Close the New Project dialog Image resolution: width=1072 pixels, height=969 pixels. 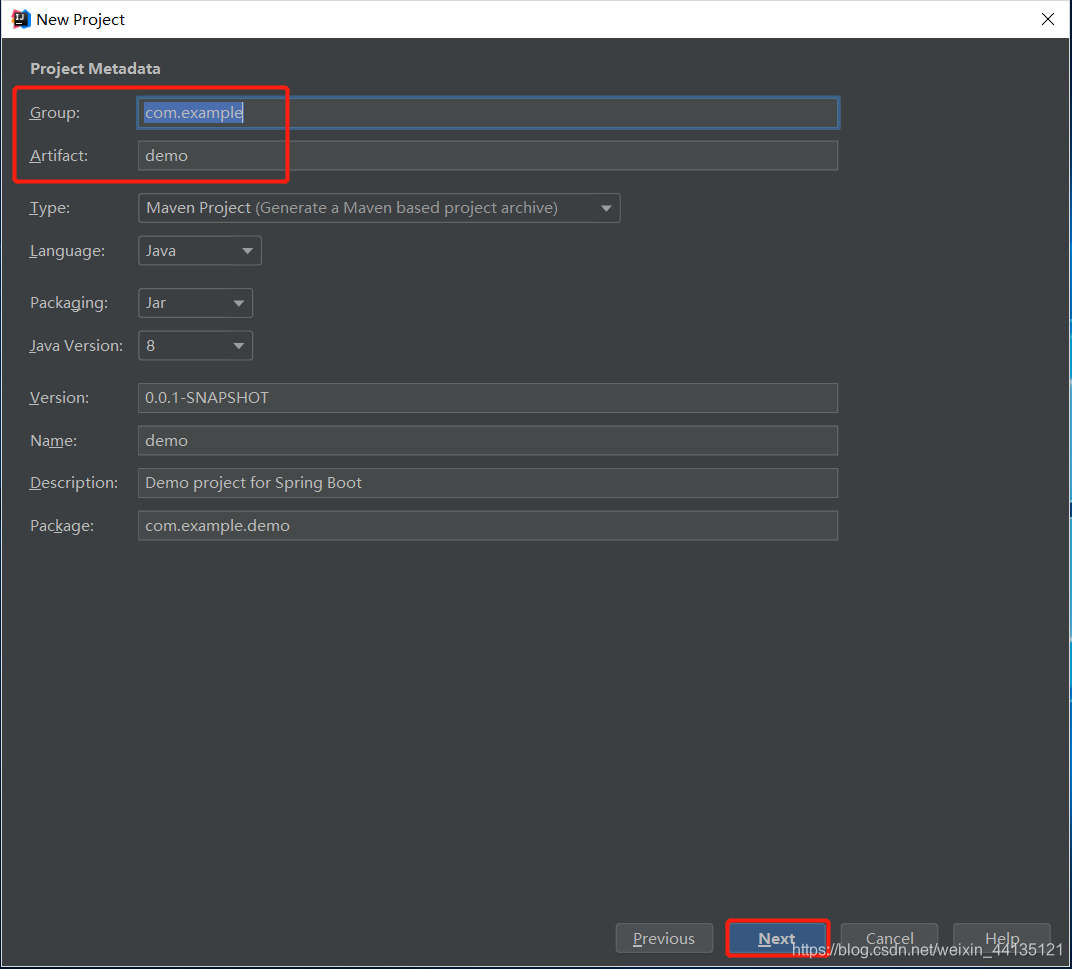point(1047,19)
